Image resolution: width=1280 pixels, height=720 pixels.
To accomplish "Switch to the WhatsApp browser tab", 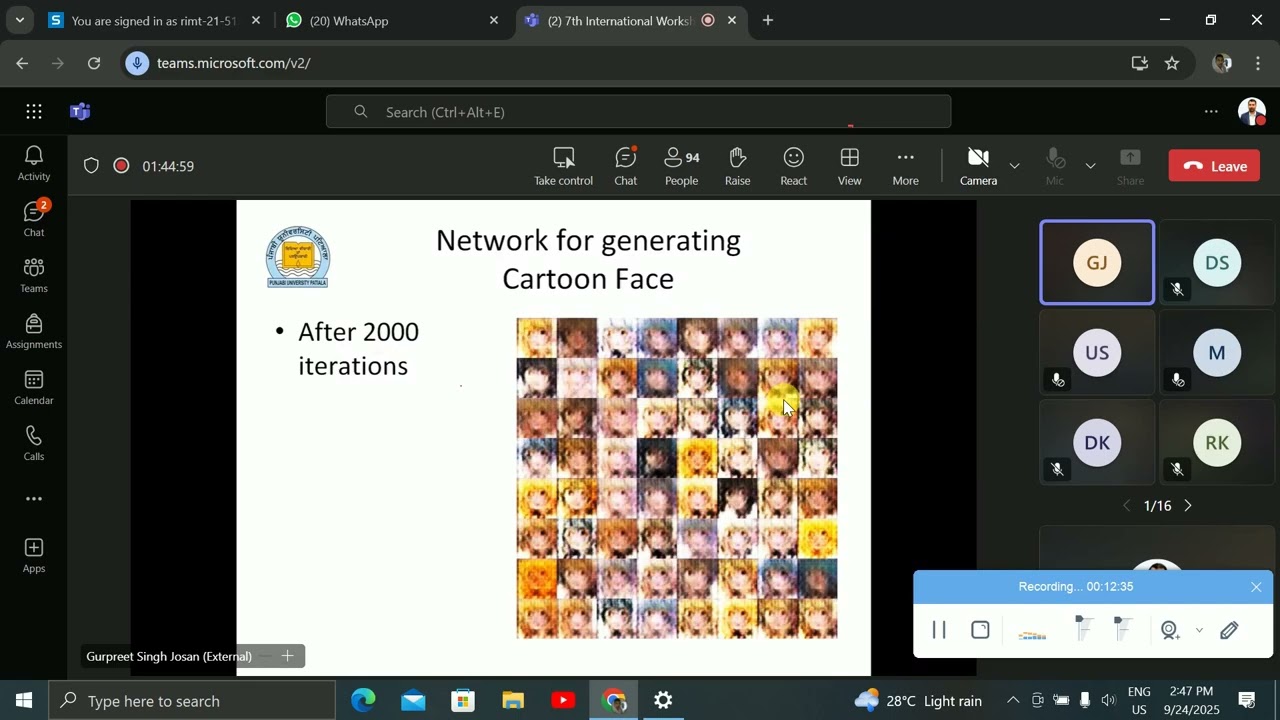I will (x=391, y=20).
